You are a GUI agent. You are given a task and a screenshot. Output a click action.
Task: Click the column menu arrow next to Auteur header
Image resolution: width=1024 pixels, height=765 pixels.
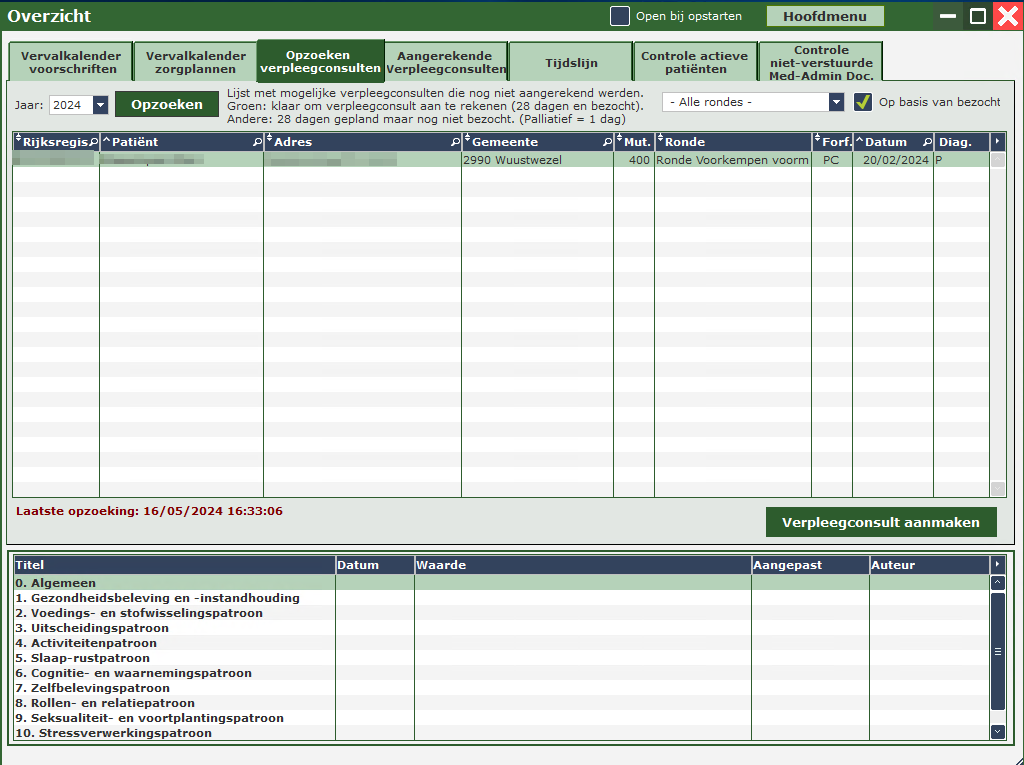coord(997,565)
